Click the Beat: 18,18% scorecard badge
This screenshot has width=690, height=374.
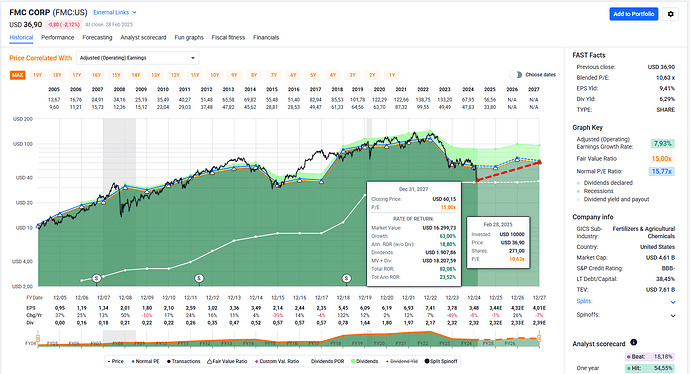650,357
